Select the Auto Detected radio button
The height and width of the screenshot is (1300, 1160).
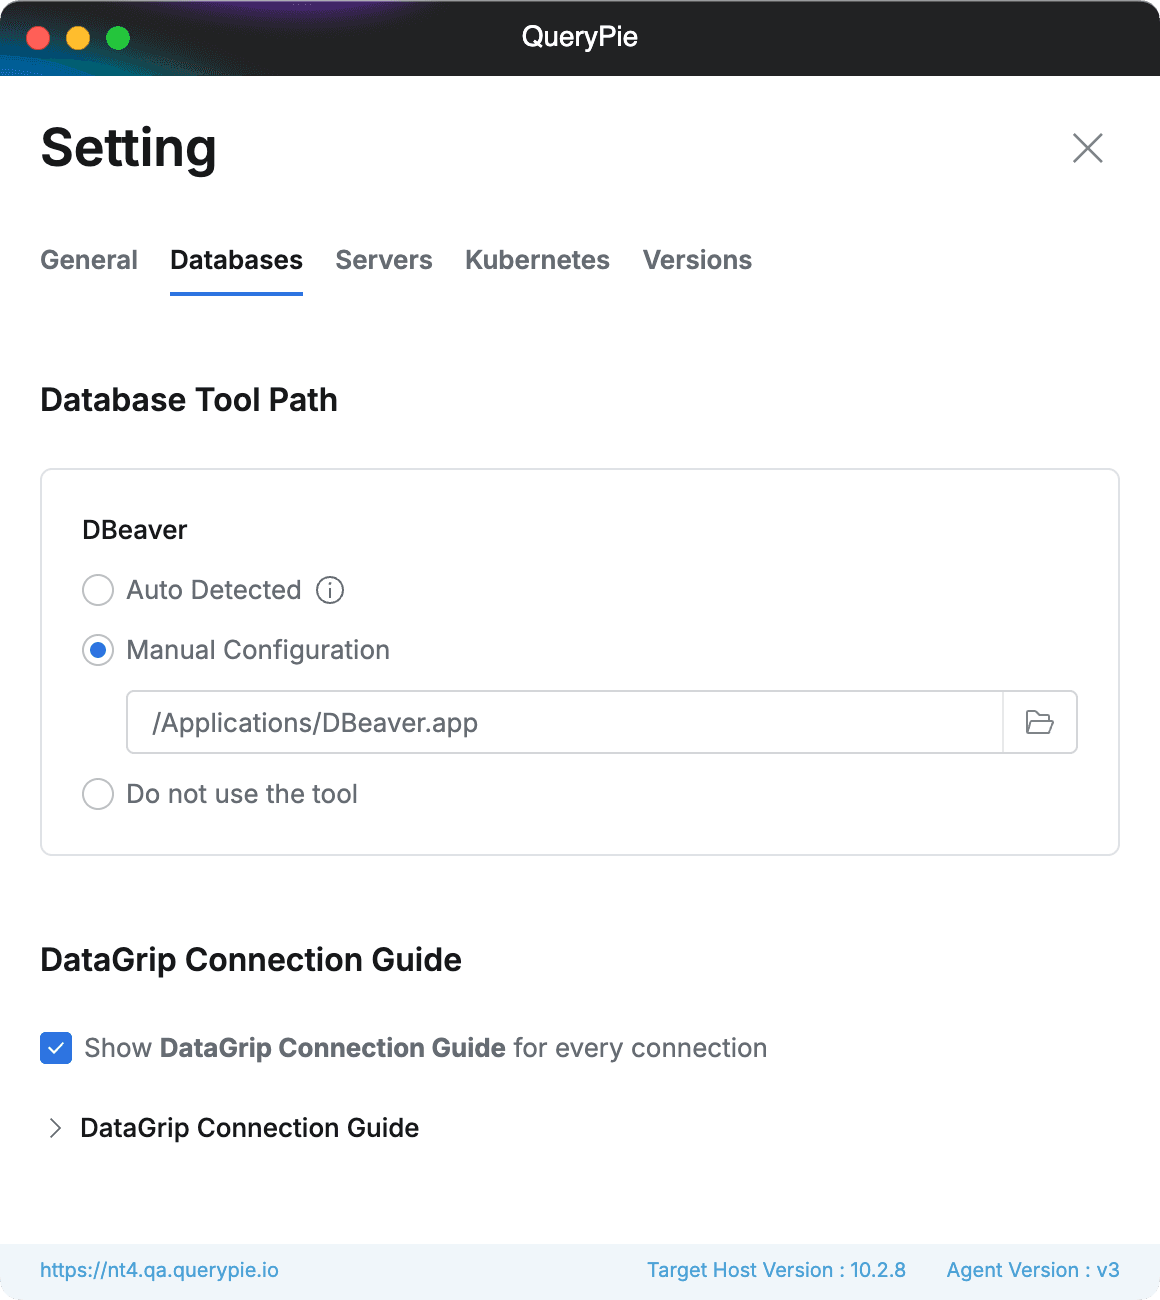coord(98,590)
